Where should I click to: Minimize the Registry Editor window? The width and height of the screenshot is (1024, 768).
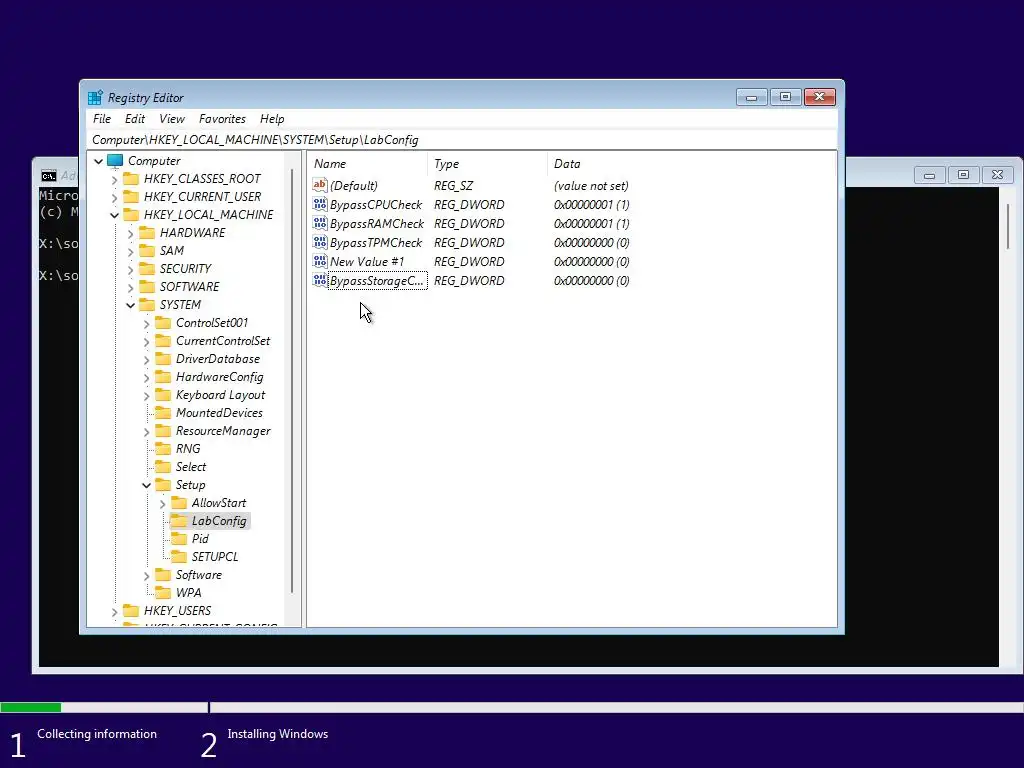pos(751,97)
